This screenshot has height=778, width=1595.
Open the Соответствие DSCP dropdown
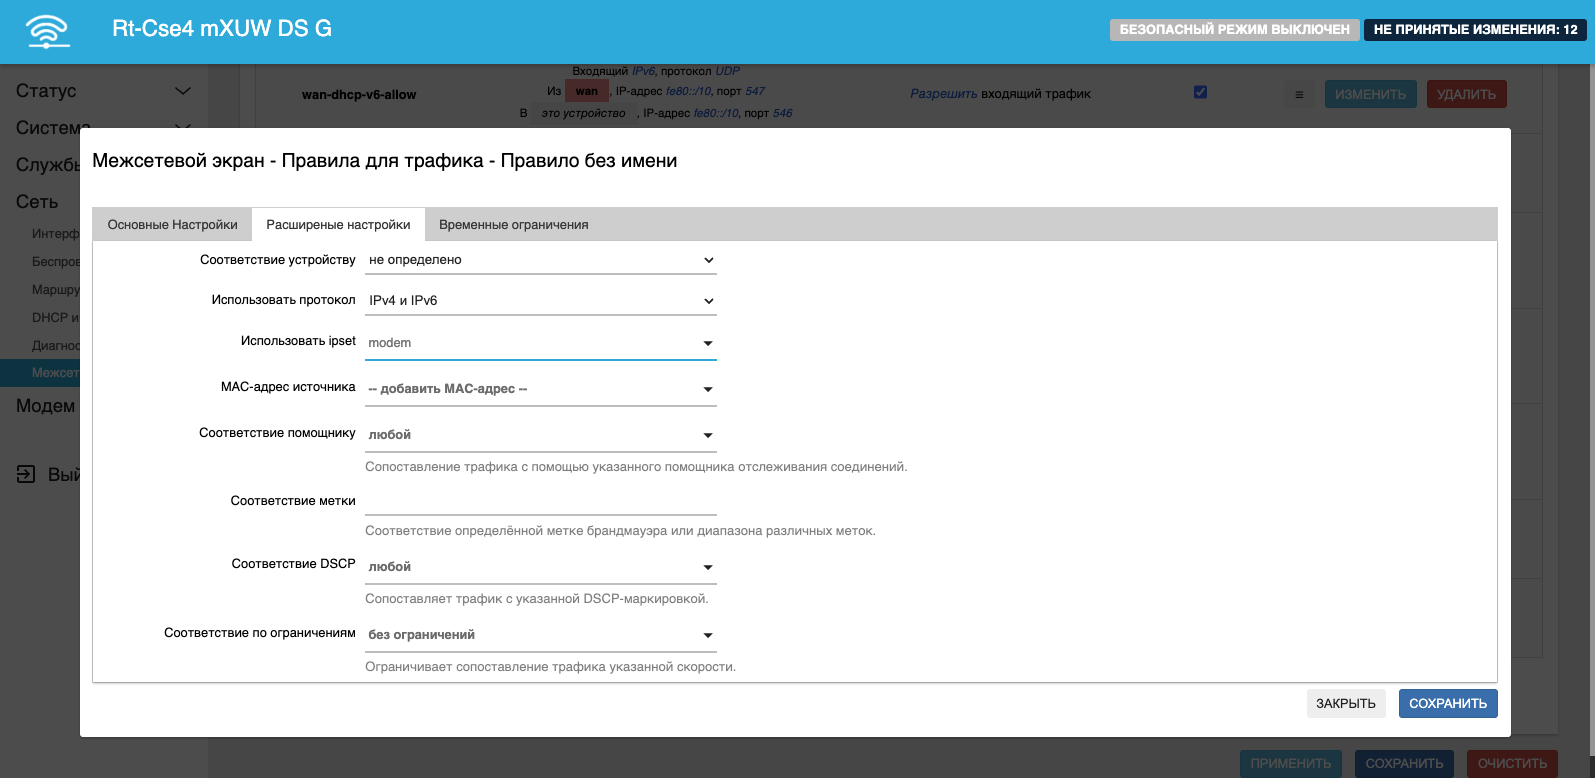click(x=540, y=567)
